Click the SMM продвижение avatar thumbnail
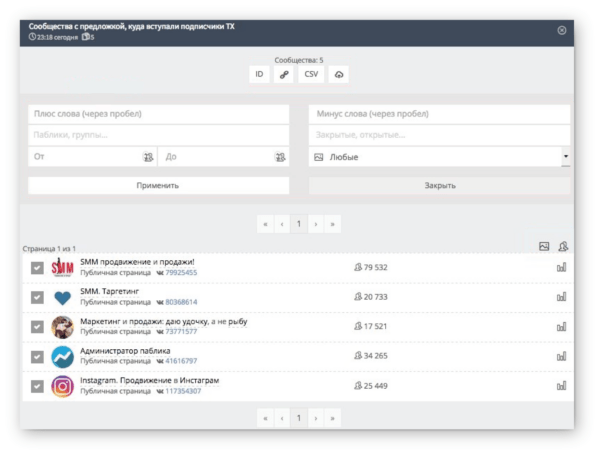 pos(62,267)
